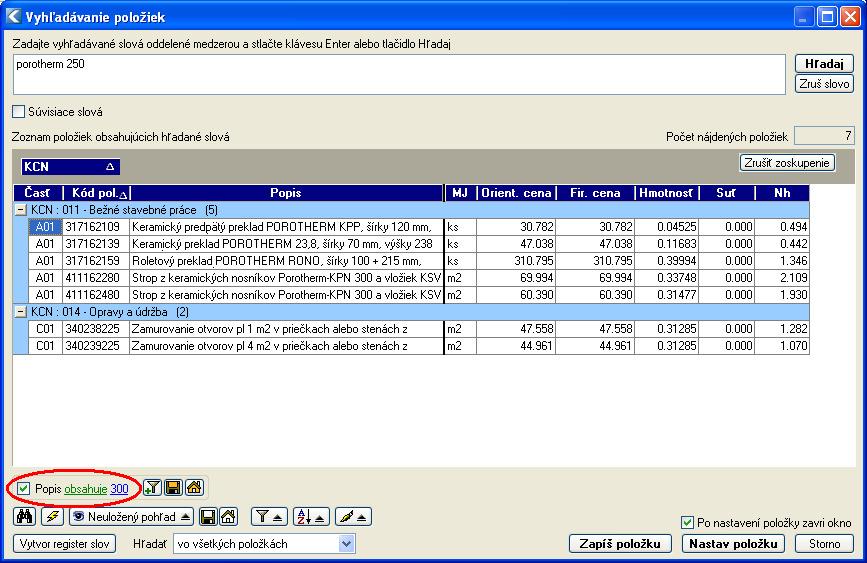Open the Hľadať combo box

264,544
